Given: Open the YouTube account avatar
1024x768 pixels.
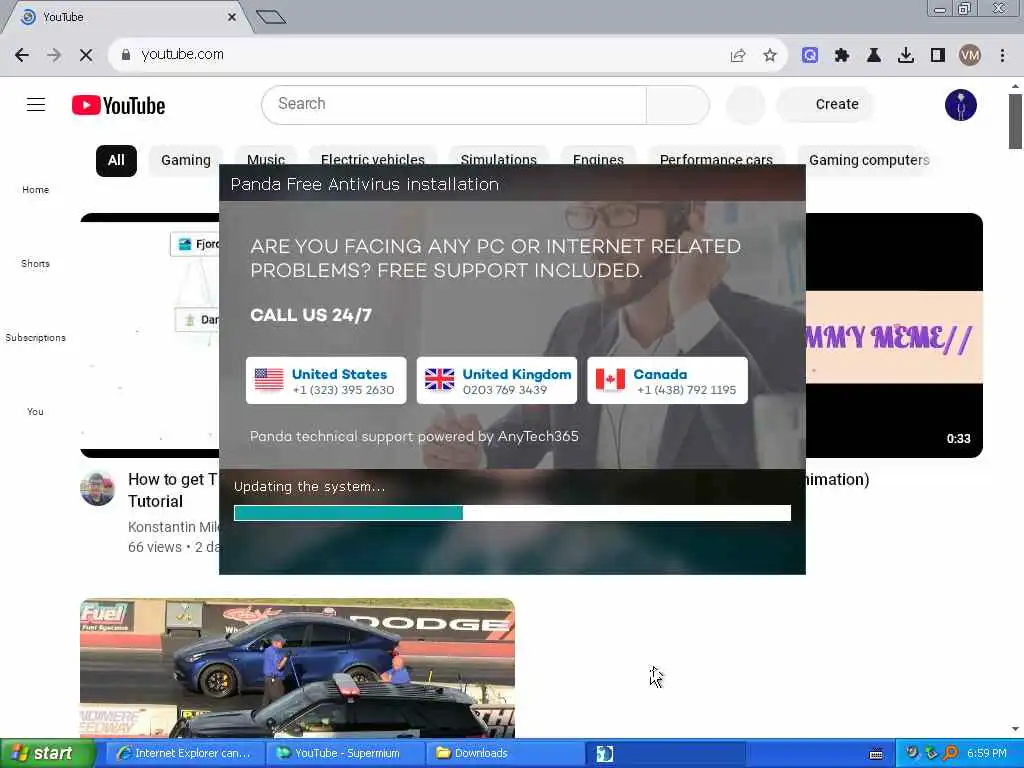Looking at the screenshot, I should point(961,105).
